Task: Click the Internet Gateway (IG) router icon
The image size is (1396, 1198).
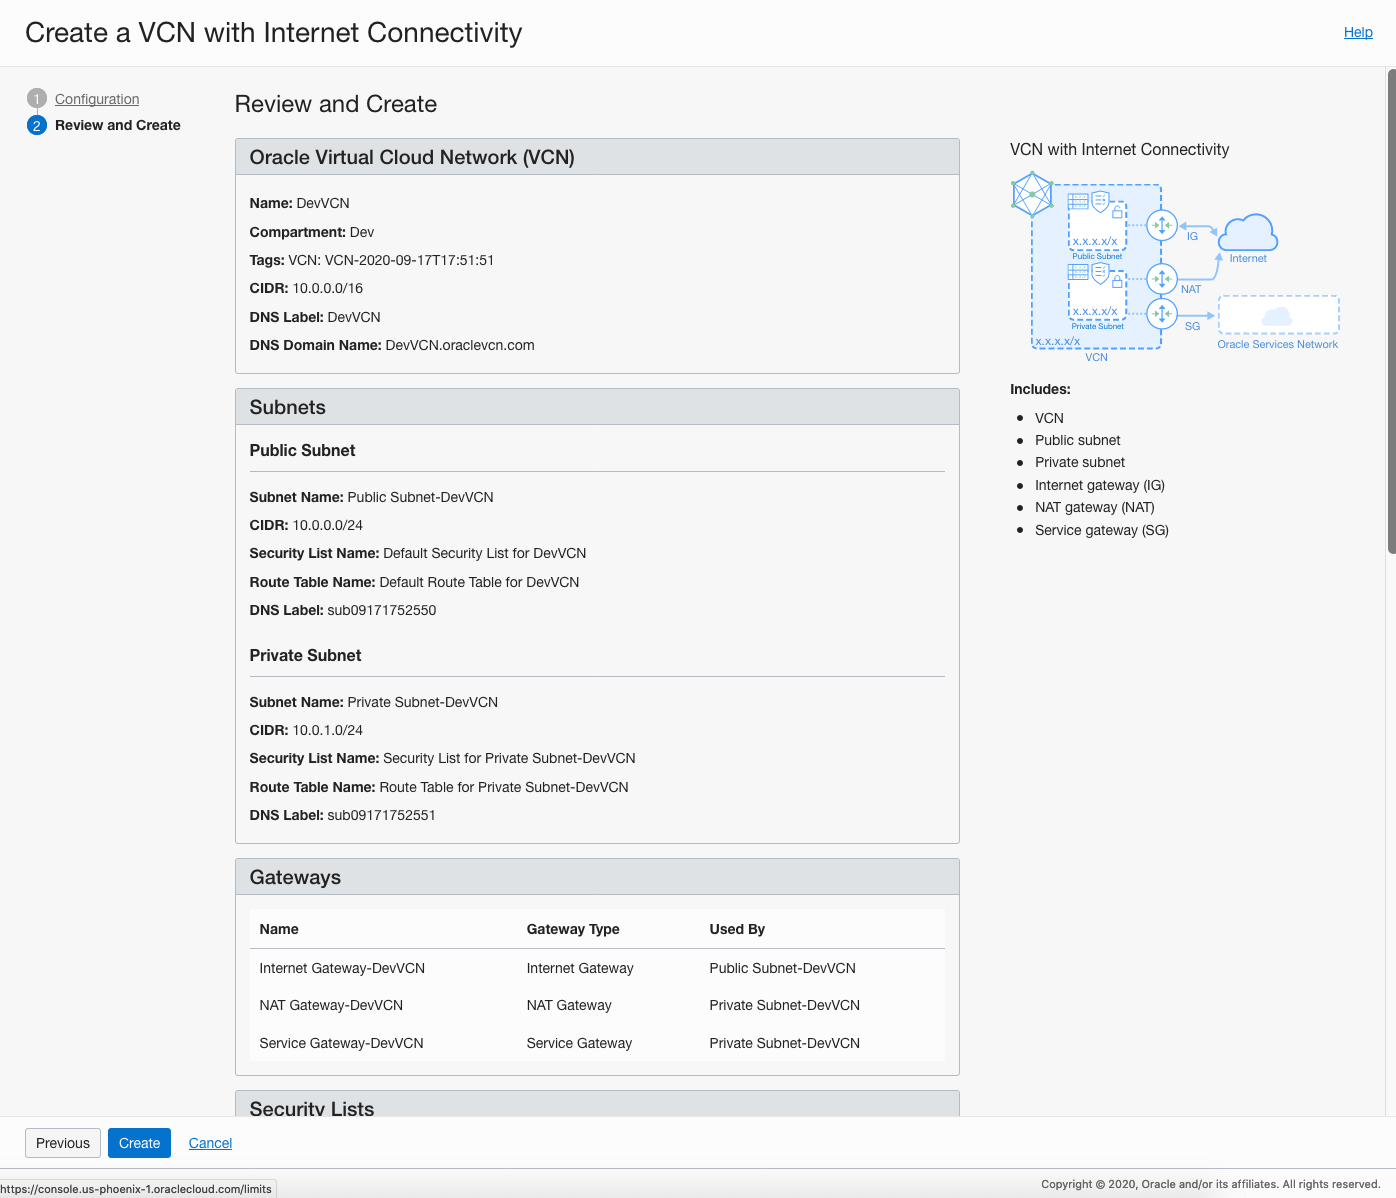Action: pyautogui.click(x=1162, y=226)
